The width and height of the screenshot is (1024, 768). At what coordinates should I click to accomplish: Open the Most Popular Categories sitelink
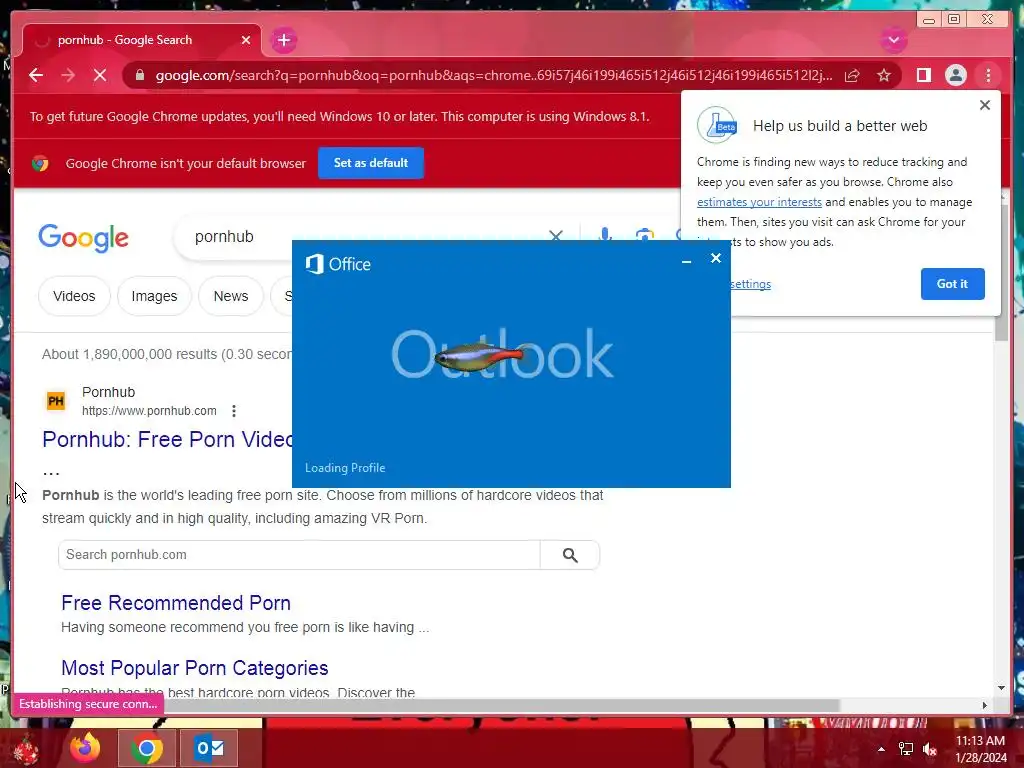point(195,668)
